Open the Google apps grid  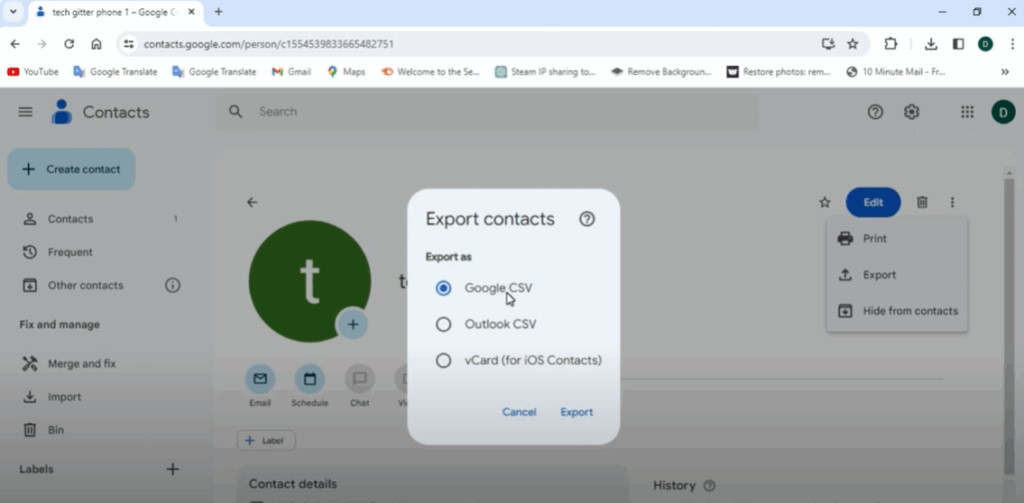[x=967, y=112]
